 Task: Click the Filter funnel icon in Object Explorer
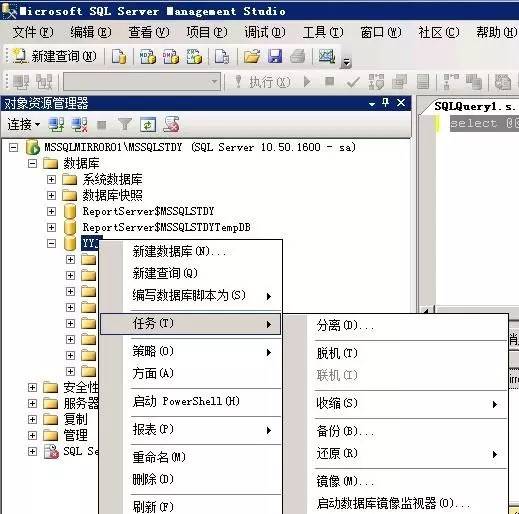tap(125, 125)
